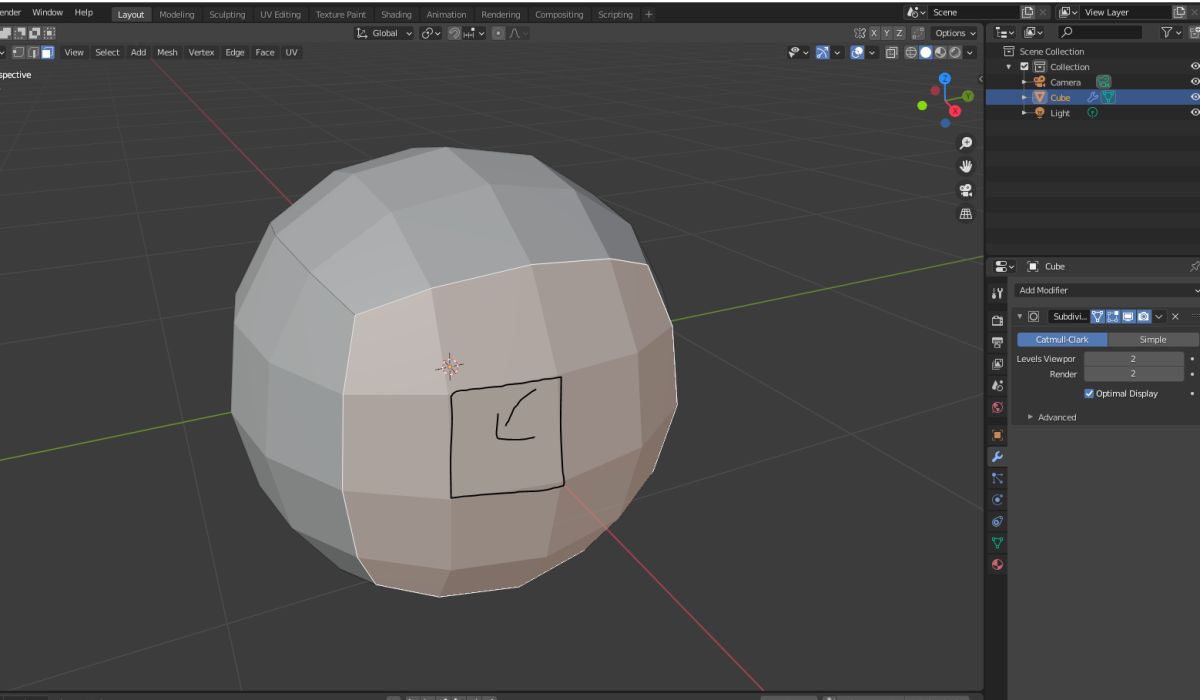Open the Help menu

coord(84,12)
